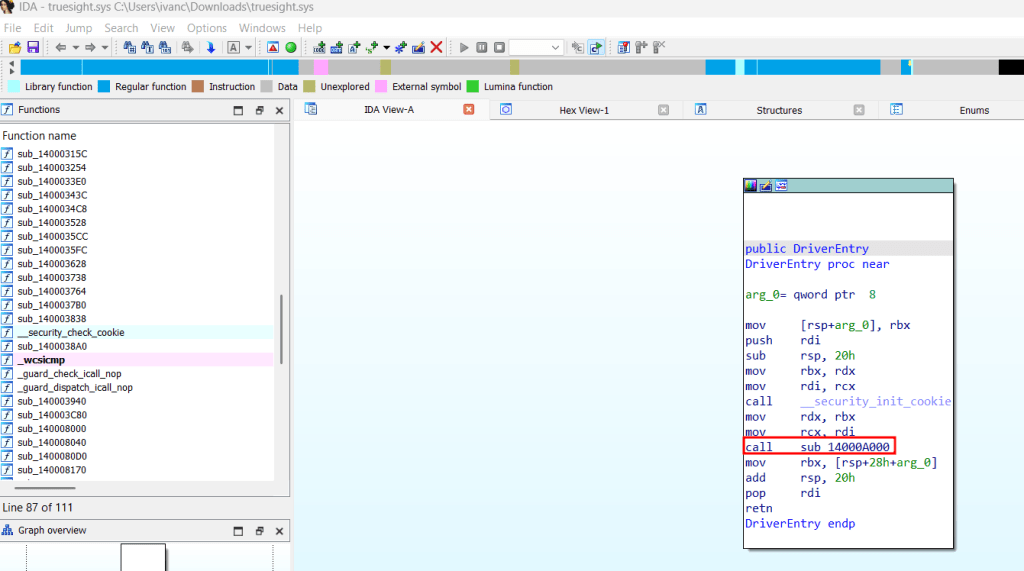Expand the back navigation history dropdown arrow
The height and width of the screenshot is (571, 1024).
(x=75, y=47)
